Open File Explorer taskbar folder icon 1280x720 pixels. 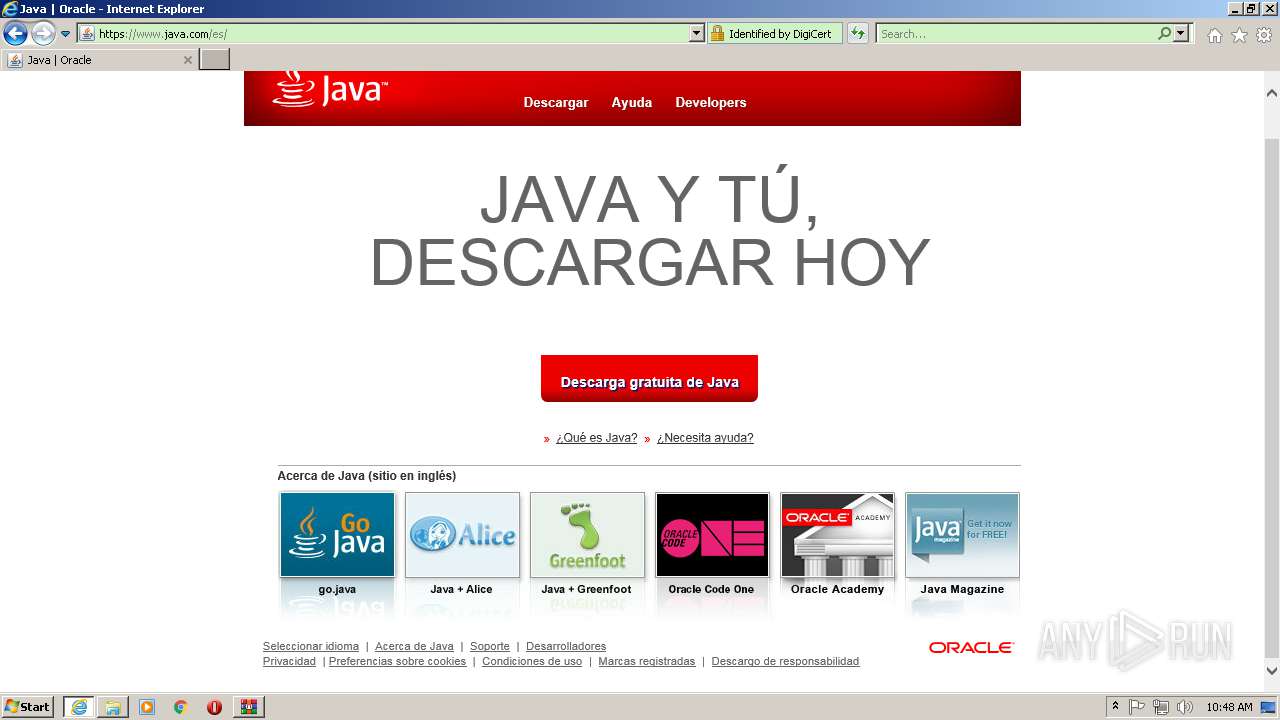(x=112, y=707)
